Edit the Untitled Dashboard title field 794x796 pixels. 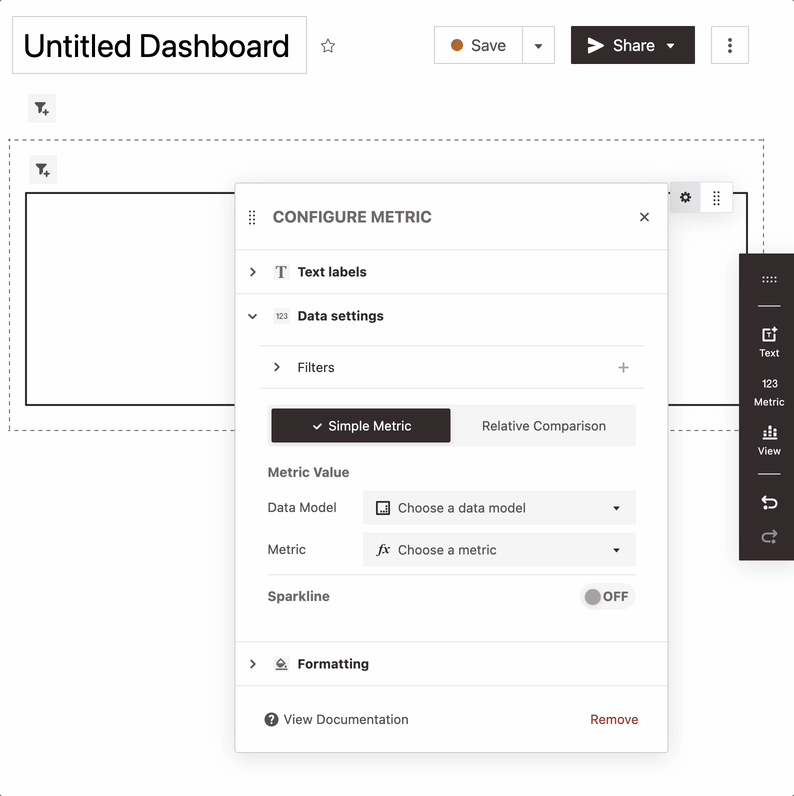pyautogui.click(x=159, y=45)
